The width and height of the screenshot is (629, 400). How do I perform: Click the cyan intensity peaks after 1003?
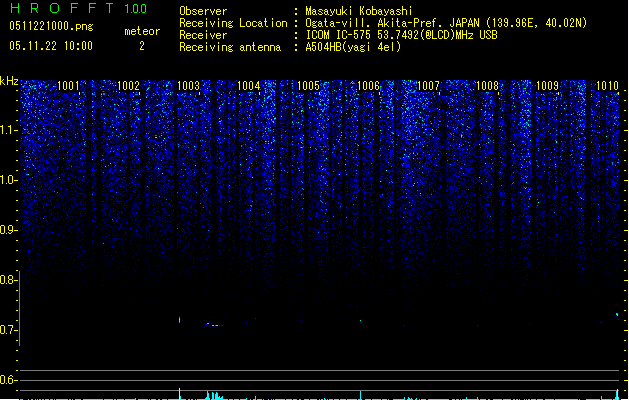[x=214, y=395]
